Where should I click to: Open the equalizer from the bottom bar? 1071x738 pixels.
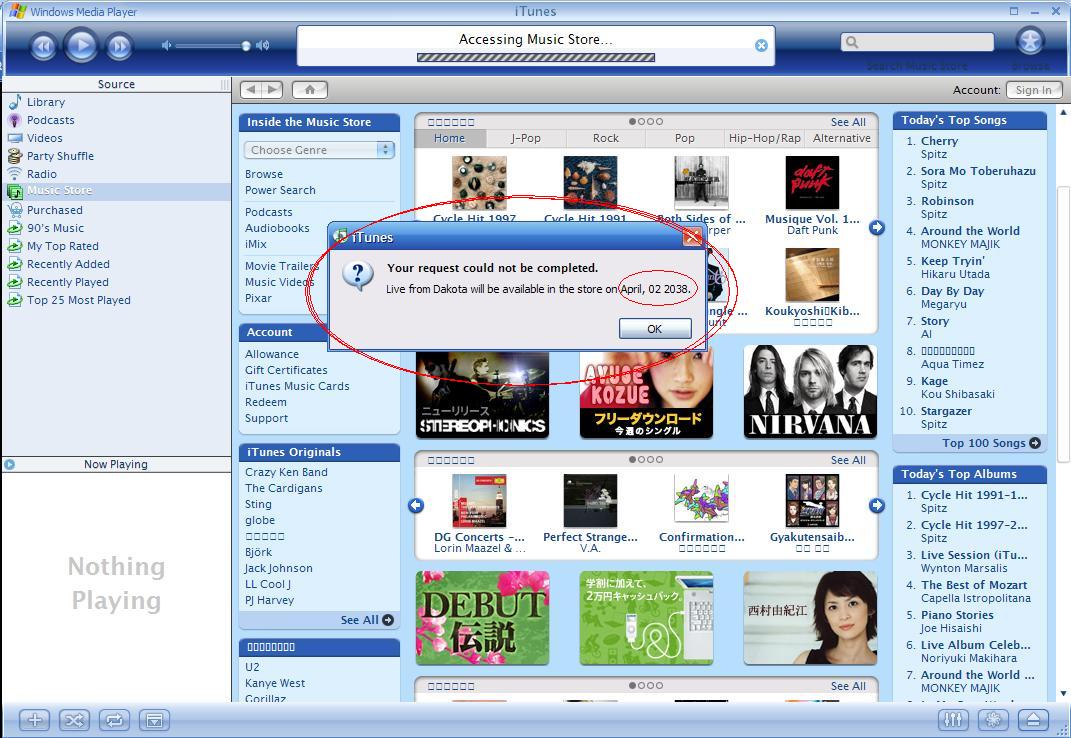(952, 719)
